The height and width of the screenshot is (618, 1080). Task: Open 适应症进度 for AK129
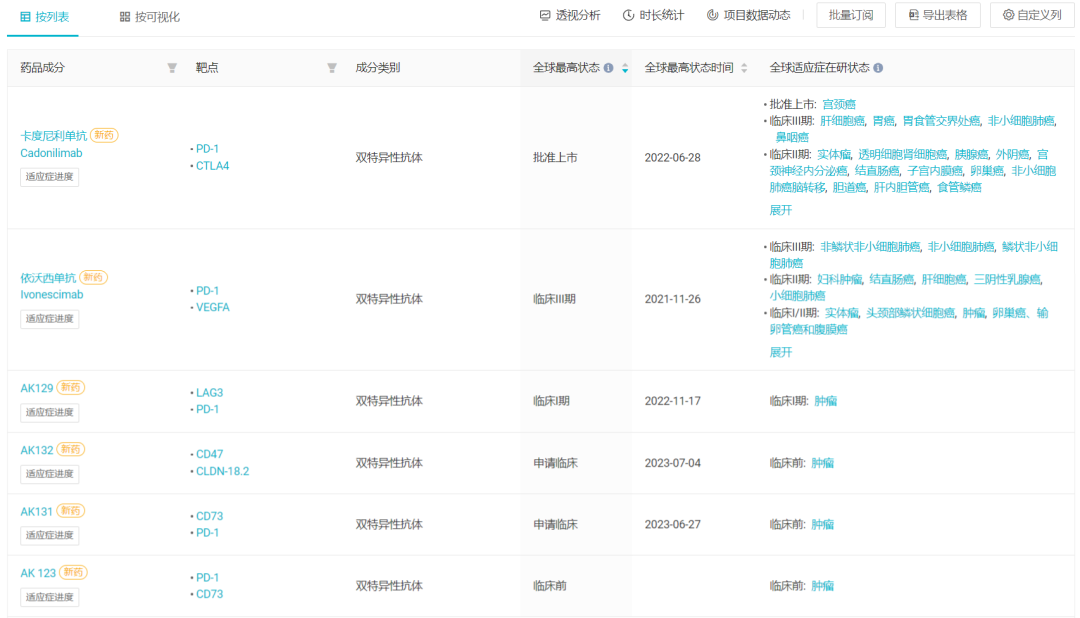point(50,412)
